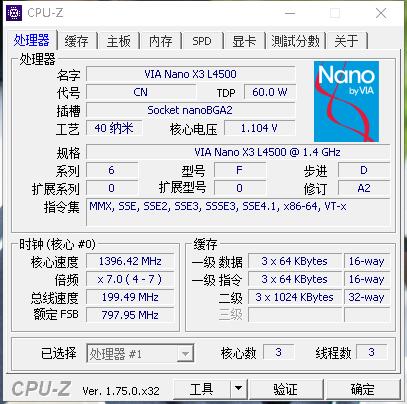Select the SPD tab
Screen dimensions: 407x404
pyautogui.click(x=202, y=41)
